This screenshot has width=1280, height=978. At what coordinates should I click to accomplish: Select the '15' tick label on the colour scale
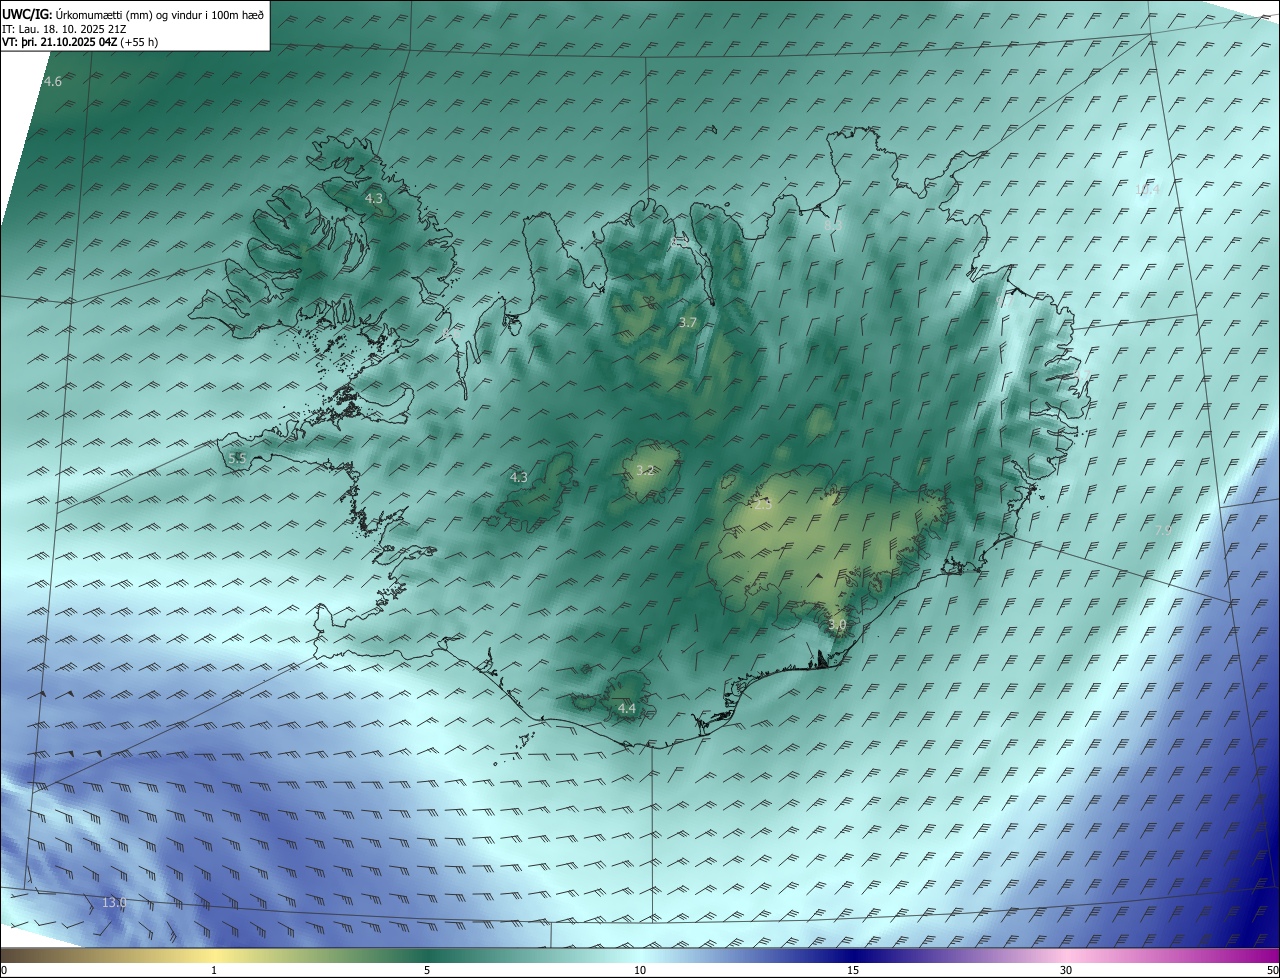pos(853,970)
